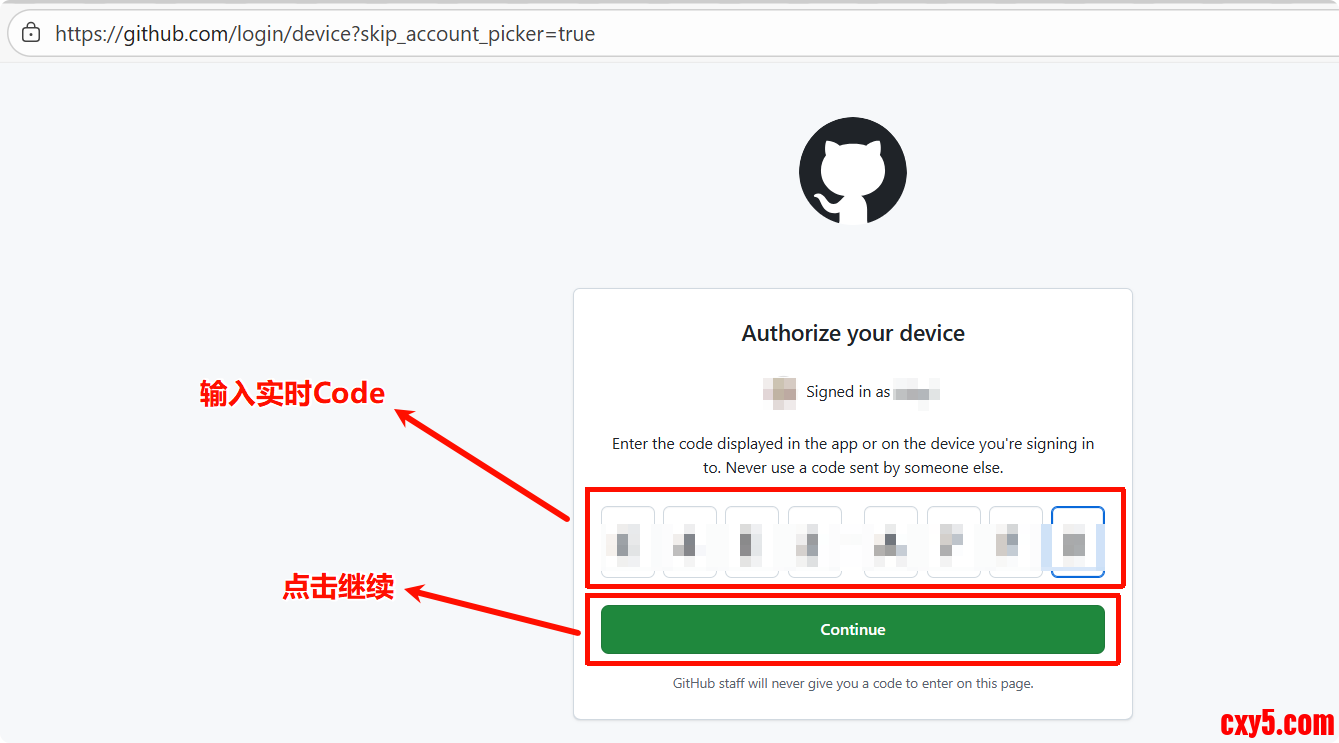The width and height of the screenshot is (1339, 743).
Task: Click the '点击继续' red annotation label
Action: 338,587
